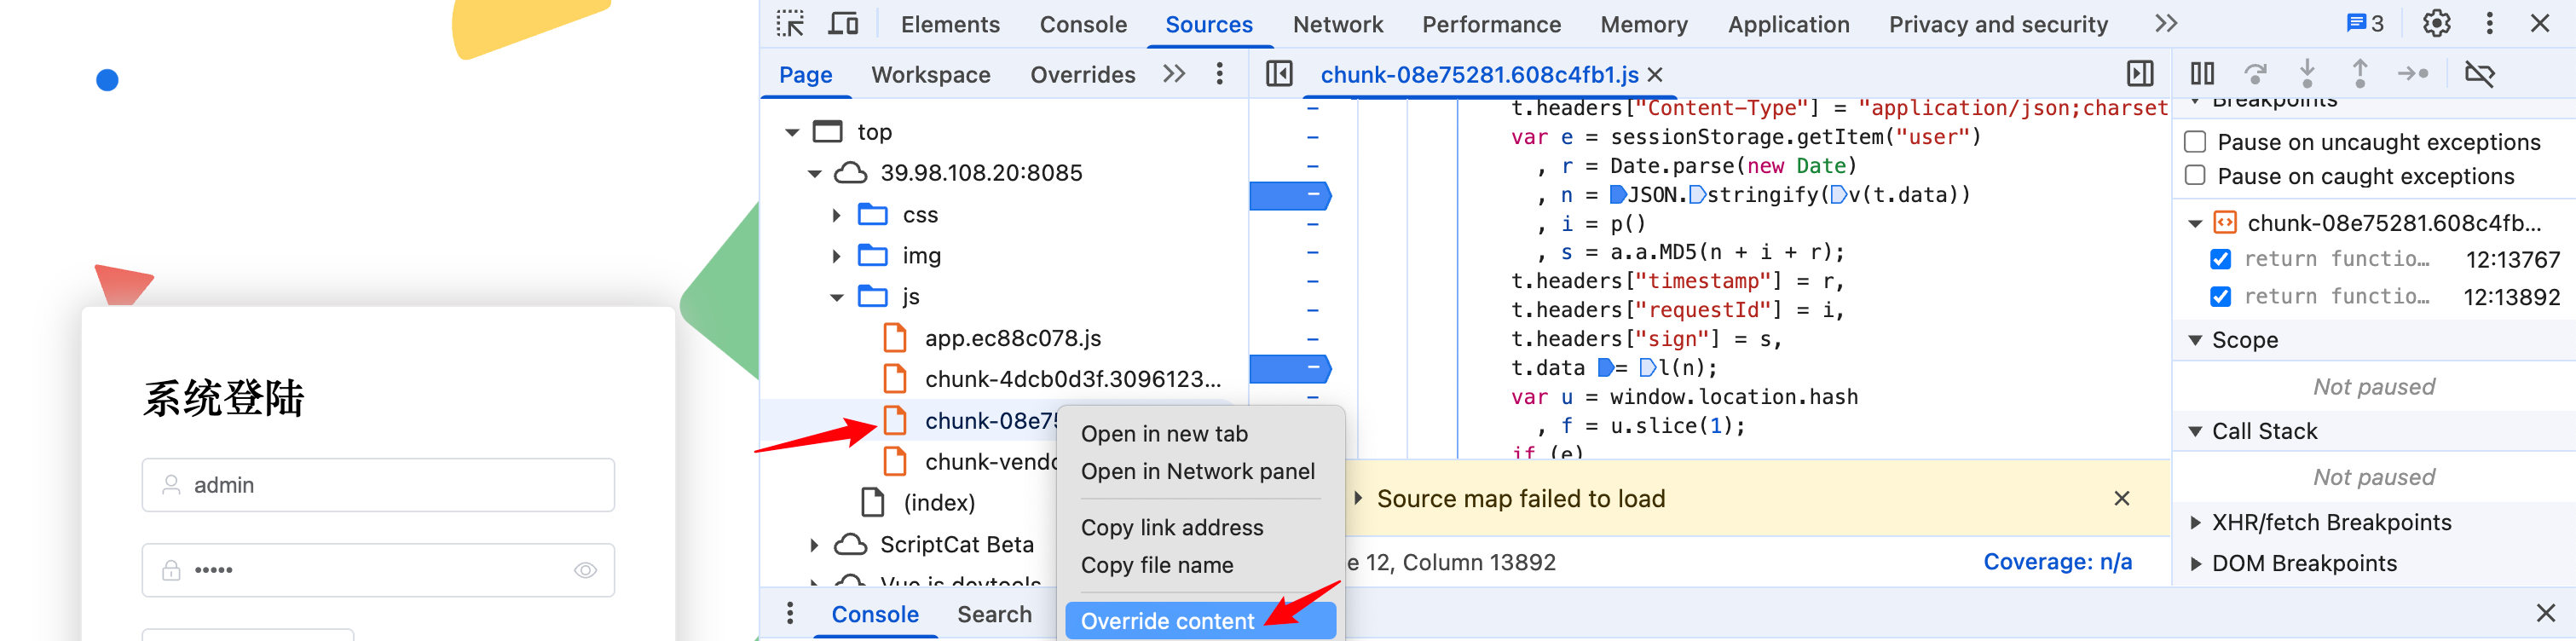Choose Open in new tab
This screenshot has height=641, width=2576.
[x=1199, y=434]
